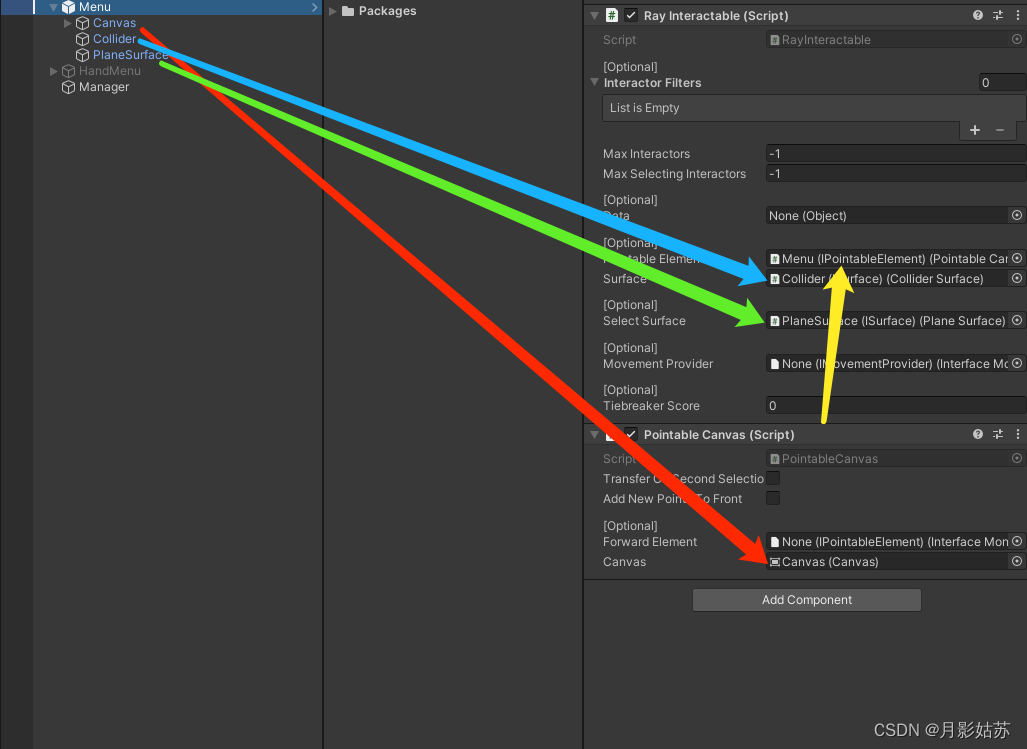The width and height of the screenshot is (1027, 749).
Task: Open the Ray Interactable context menu
Action: [x=1018, y=15]
